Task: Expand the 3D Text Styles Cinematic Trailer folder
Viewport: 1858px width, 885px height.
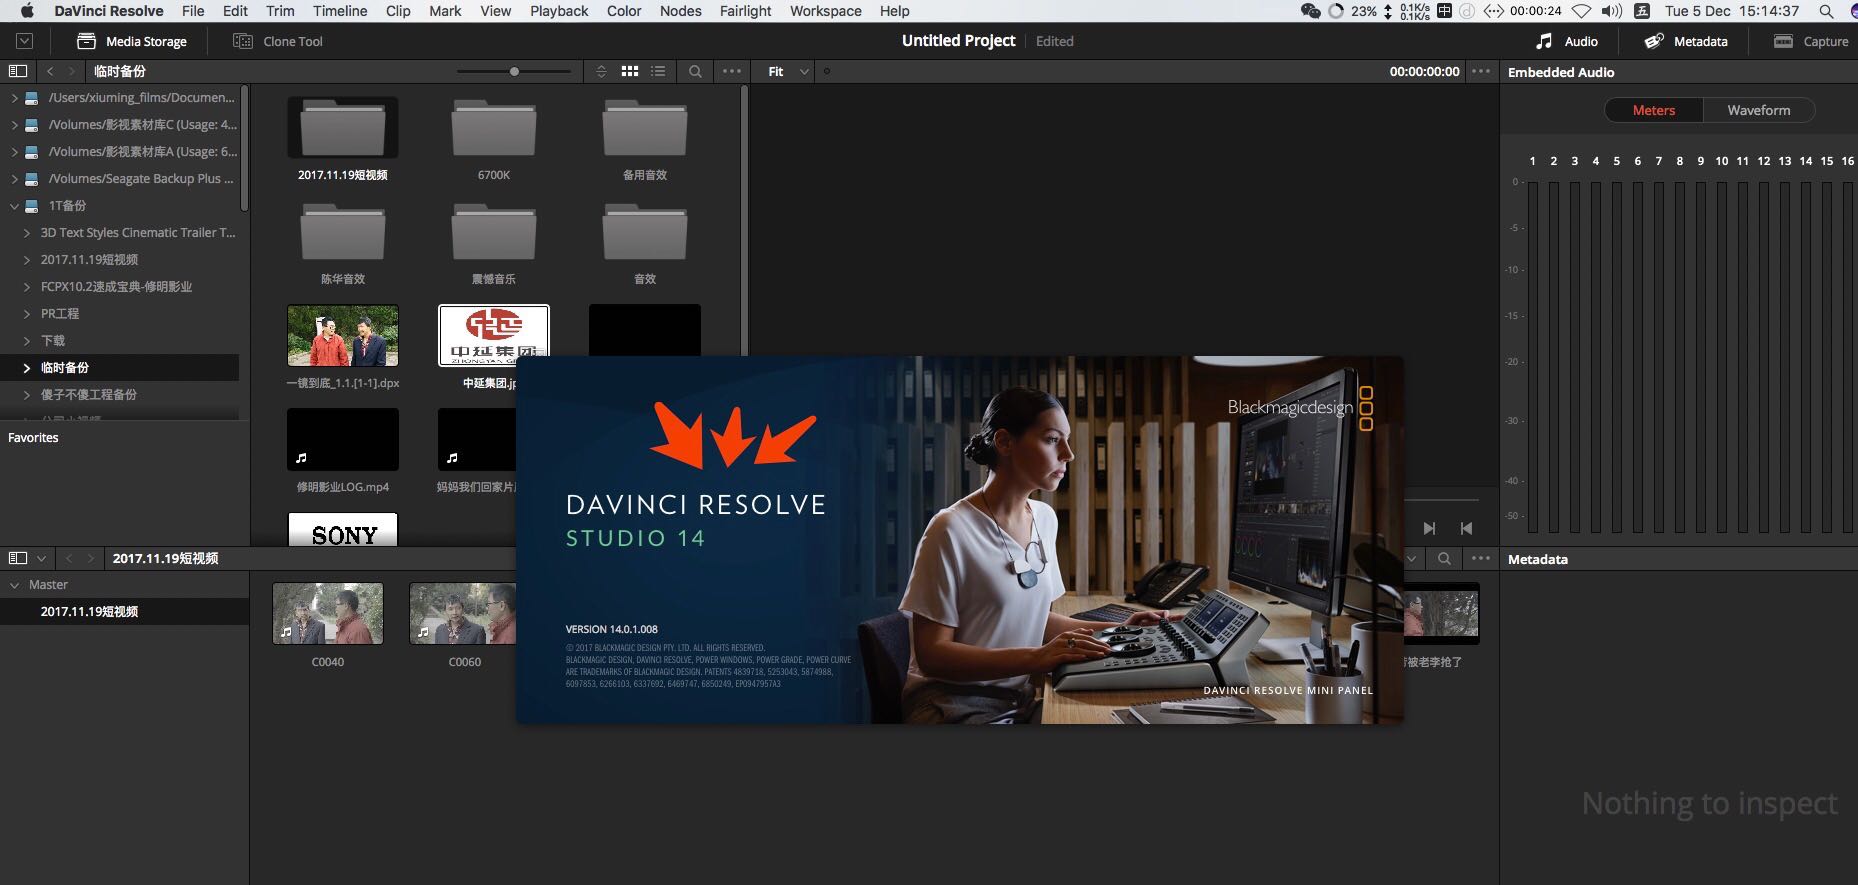Action: click(27, 233)
